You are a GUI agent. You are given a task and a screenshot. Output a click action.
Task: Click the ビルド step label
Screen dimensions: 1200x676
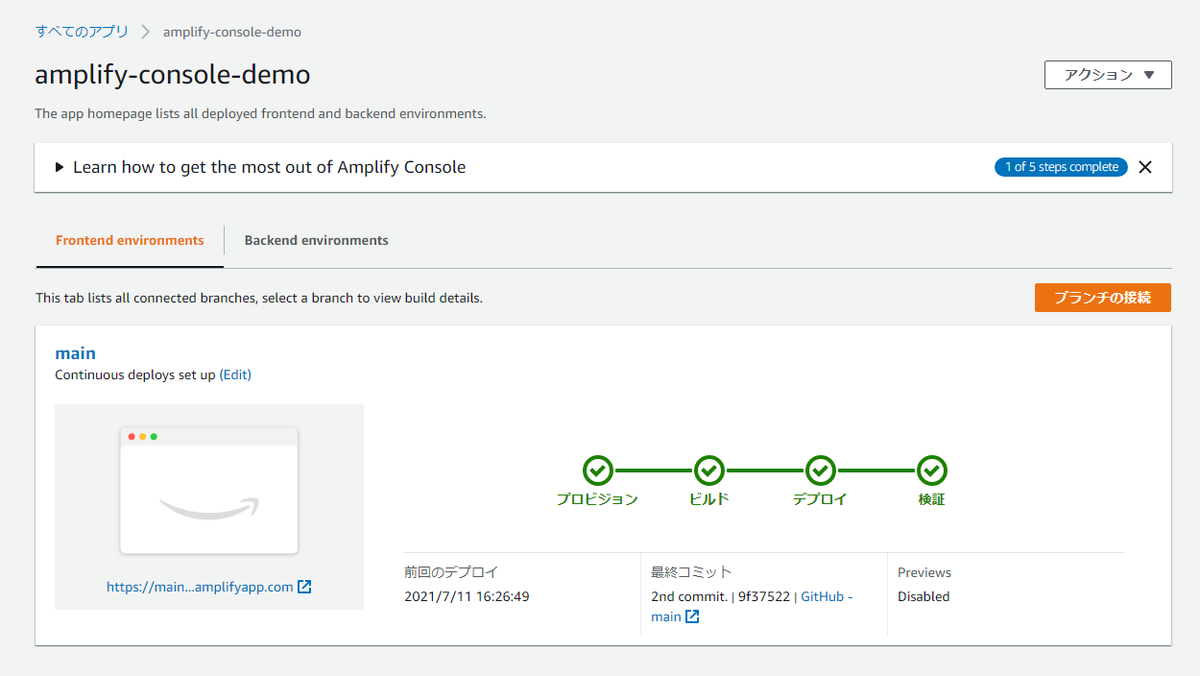point(709,499)
